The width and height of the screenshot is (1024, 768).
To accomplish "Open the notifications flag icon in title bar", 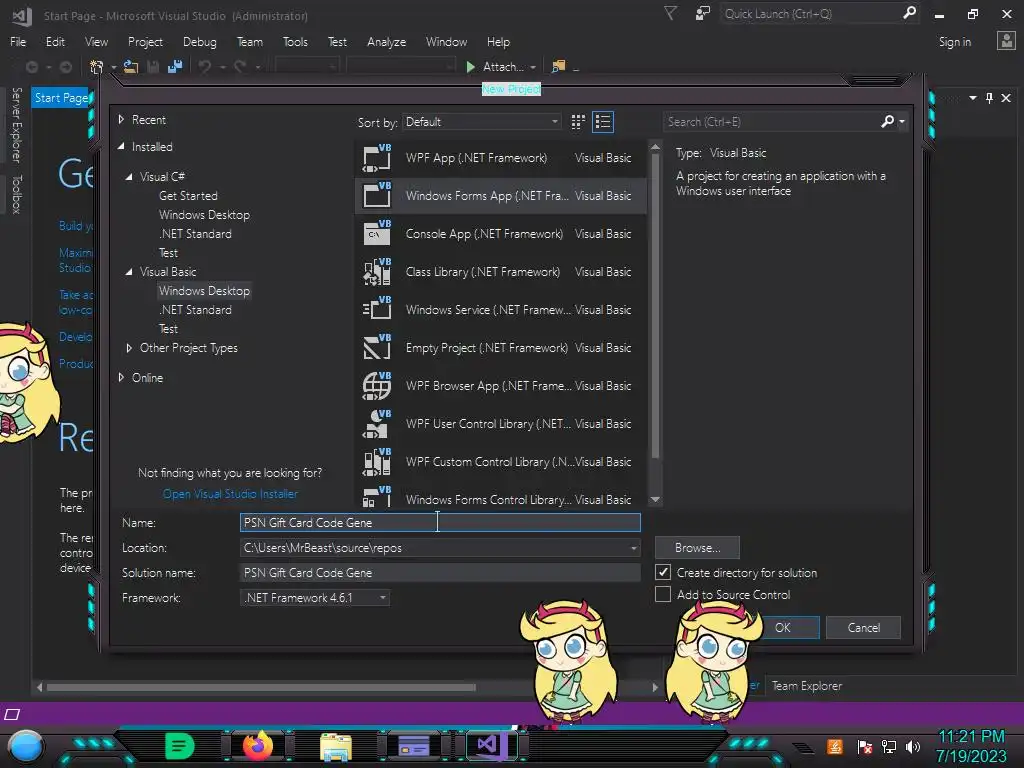I will pyautogui.click(x=671, y=14).
